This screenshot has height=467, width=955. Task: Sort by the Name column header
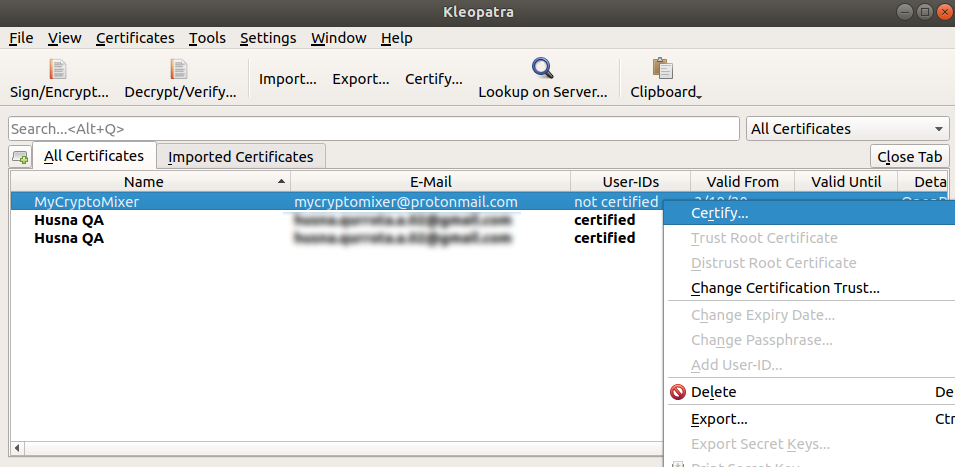150,181
